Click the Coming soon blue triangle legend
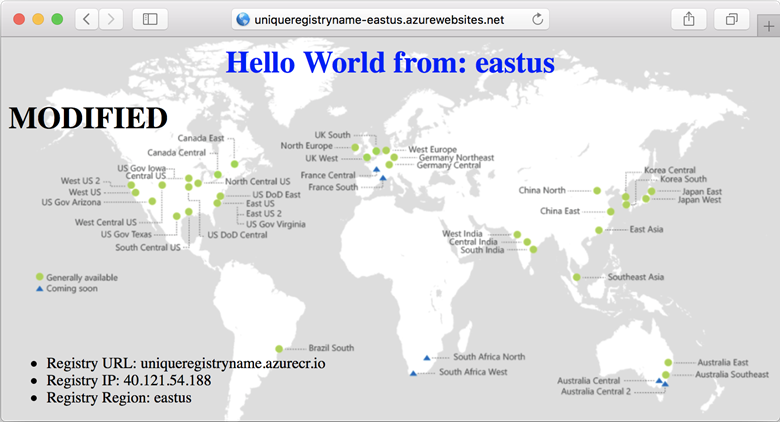This screenshot has width=780, height=422. click(x=40, y=289)
